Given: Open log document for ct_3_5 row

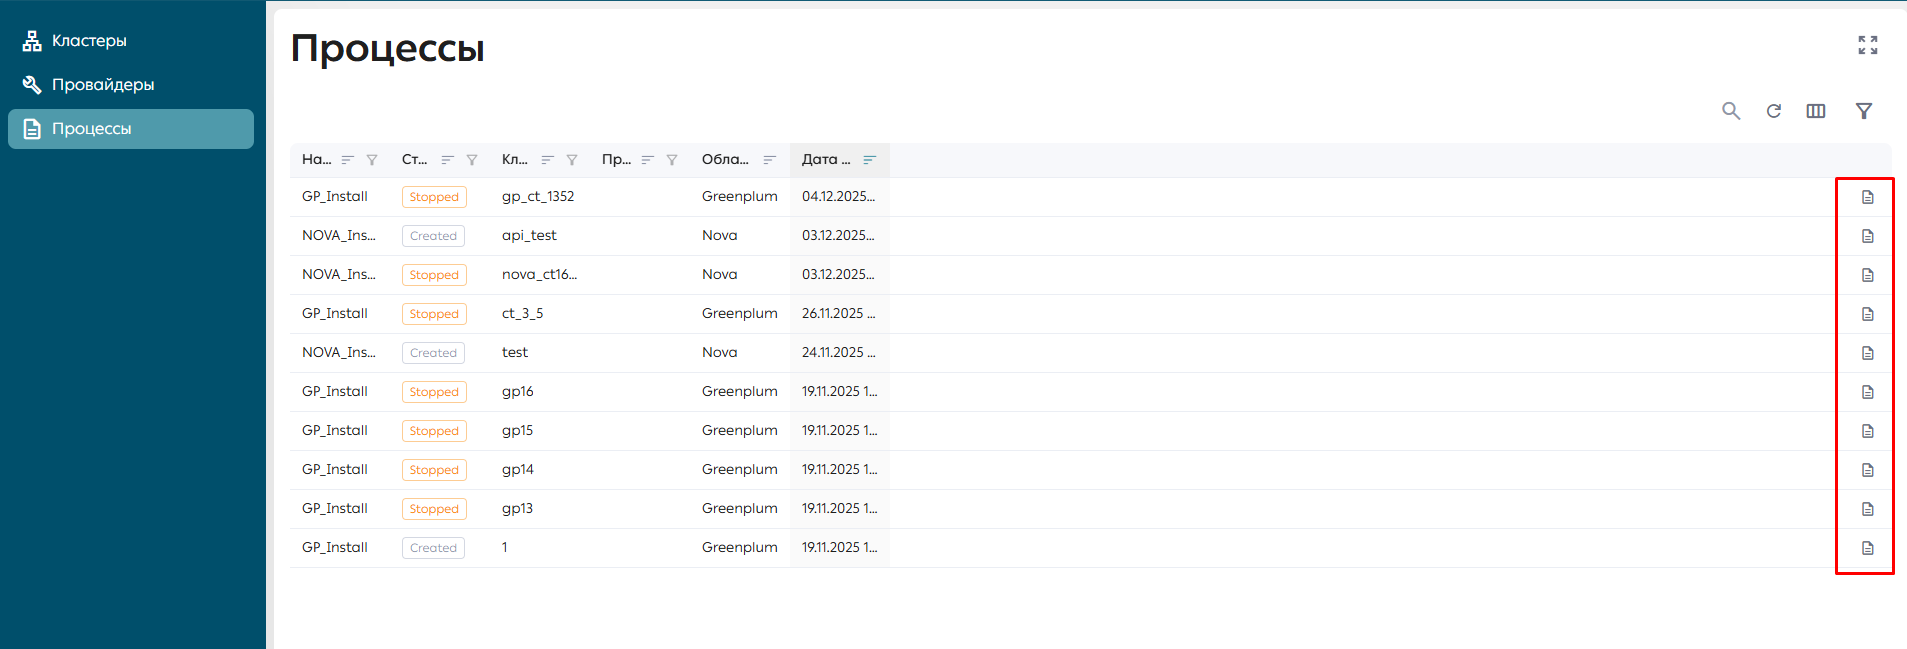Looking at the screenshot, I should tap(1867, 314).
